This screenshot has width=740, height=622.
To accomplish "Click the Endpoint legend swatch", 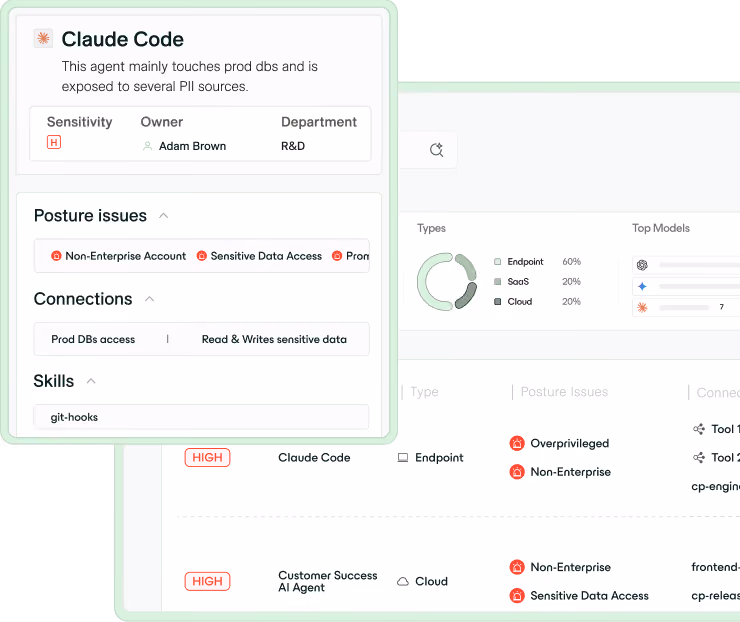I will click(497, 261).
